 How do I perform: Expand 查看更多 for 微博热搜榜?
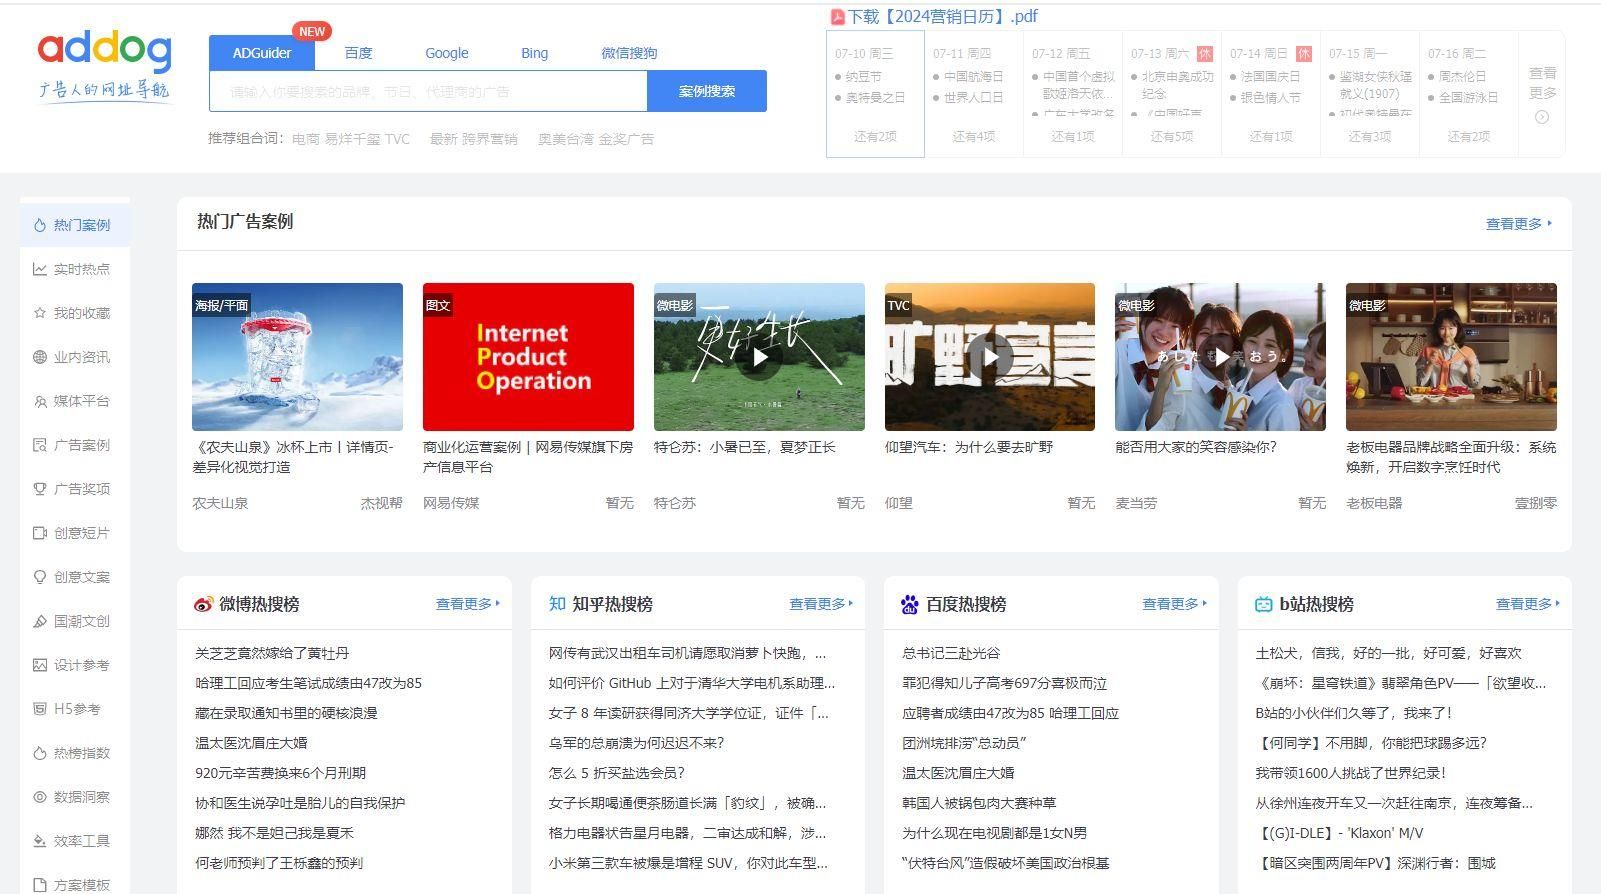pos(468,604)
